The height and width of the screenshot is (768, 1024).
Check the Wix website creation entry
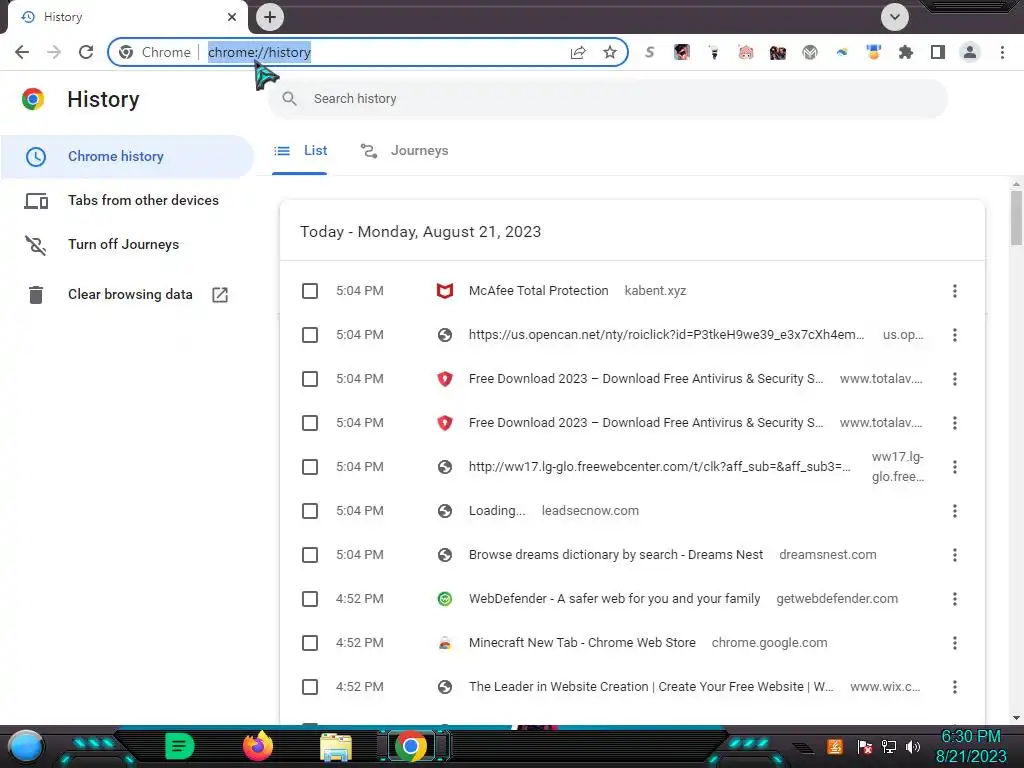pyautogui.click(x=310, y=687)
